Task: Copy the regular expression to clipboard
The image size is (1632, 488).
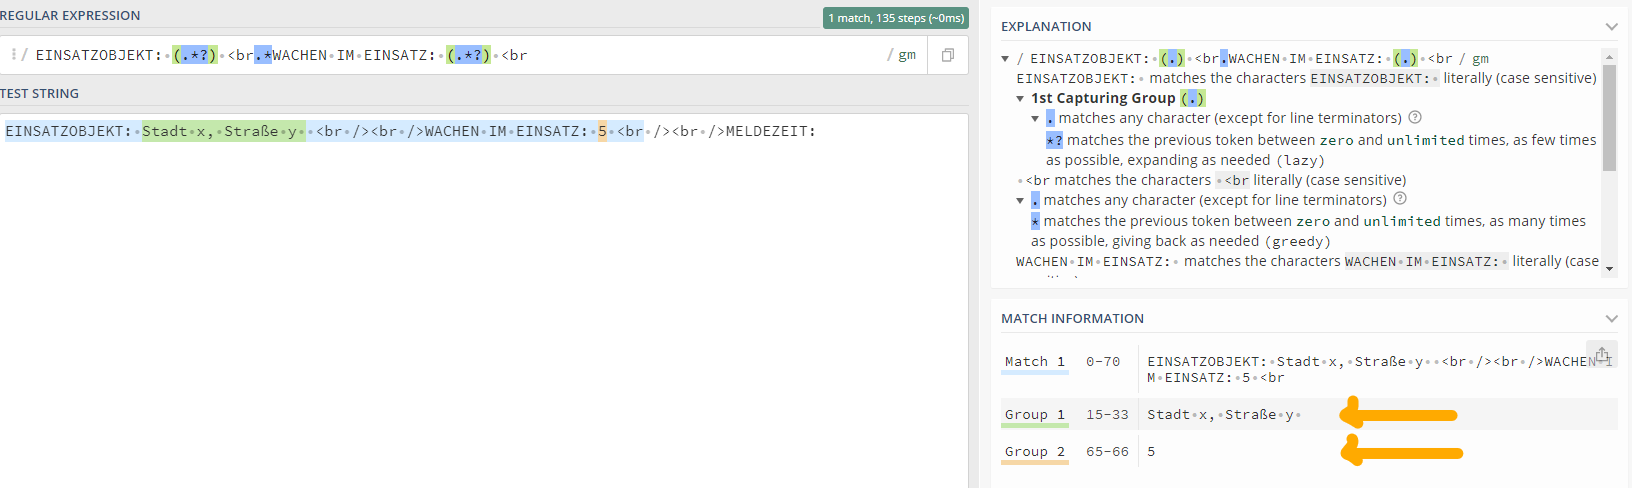Action: [948, 55]
